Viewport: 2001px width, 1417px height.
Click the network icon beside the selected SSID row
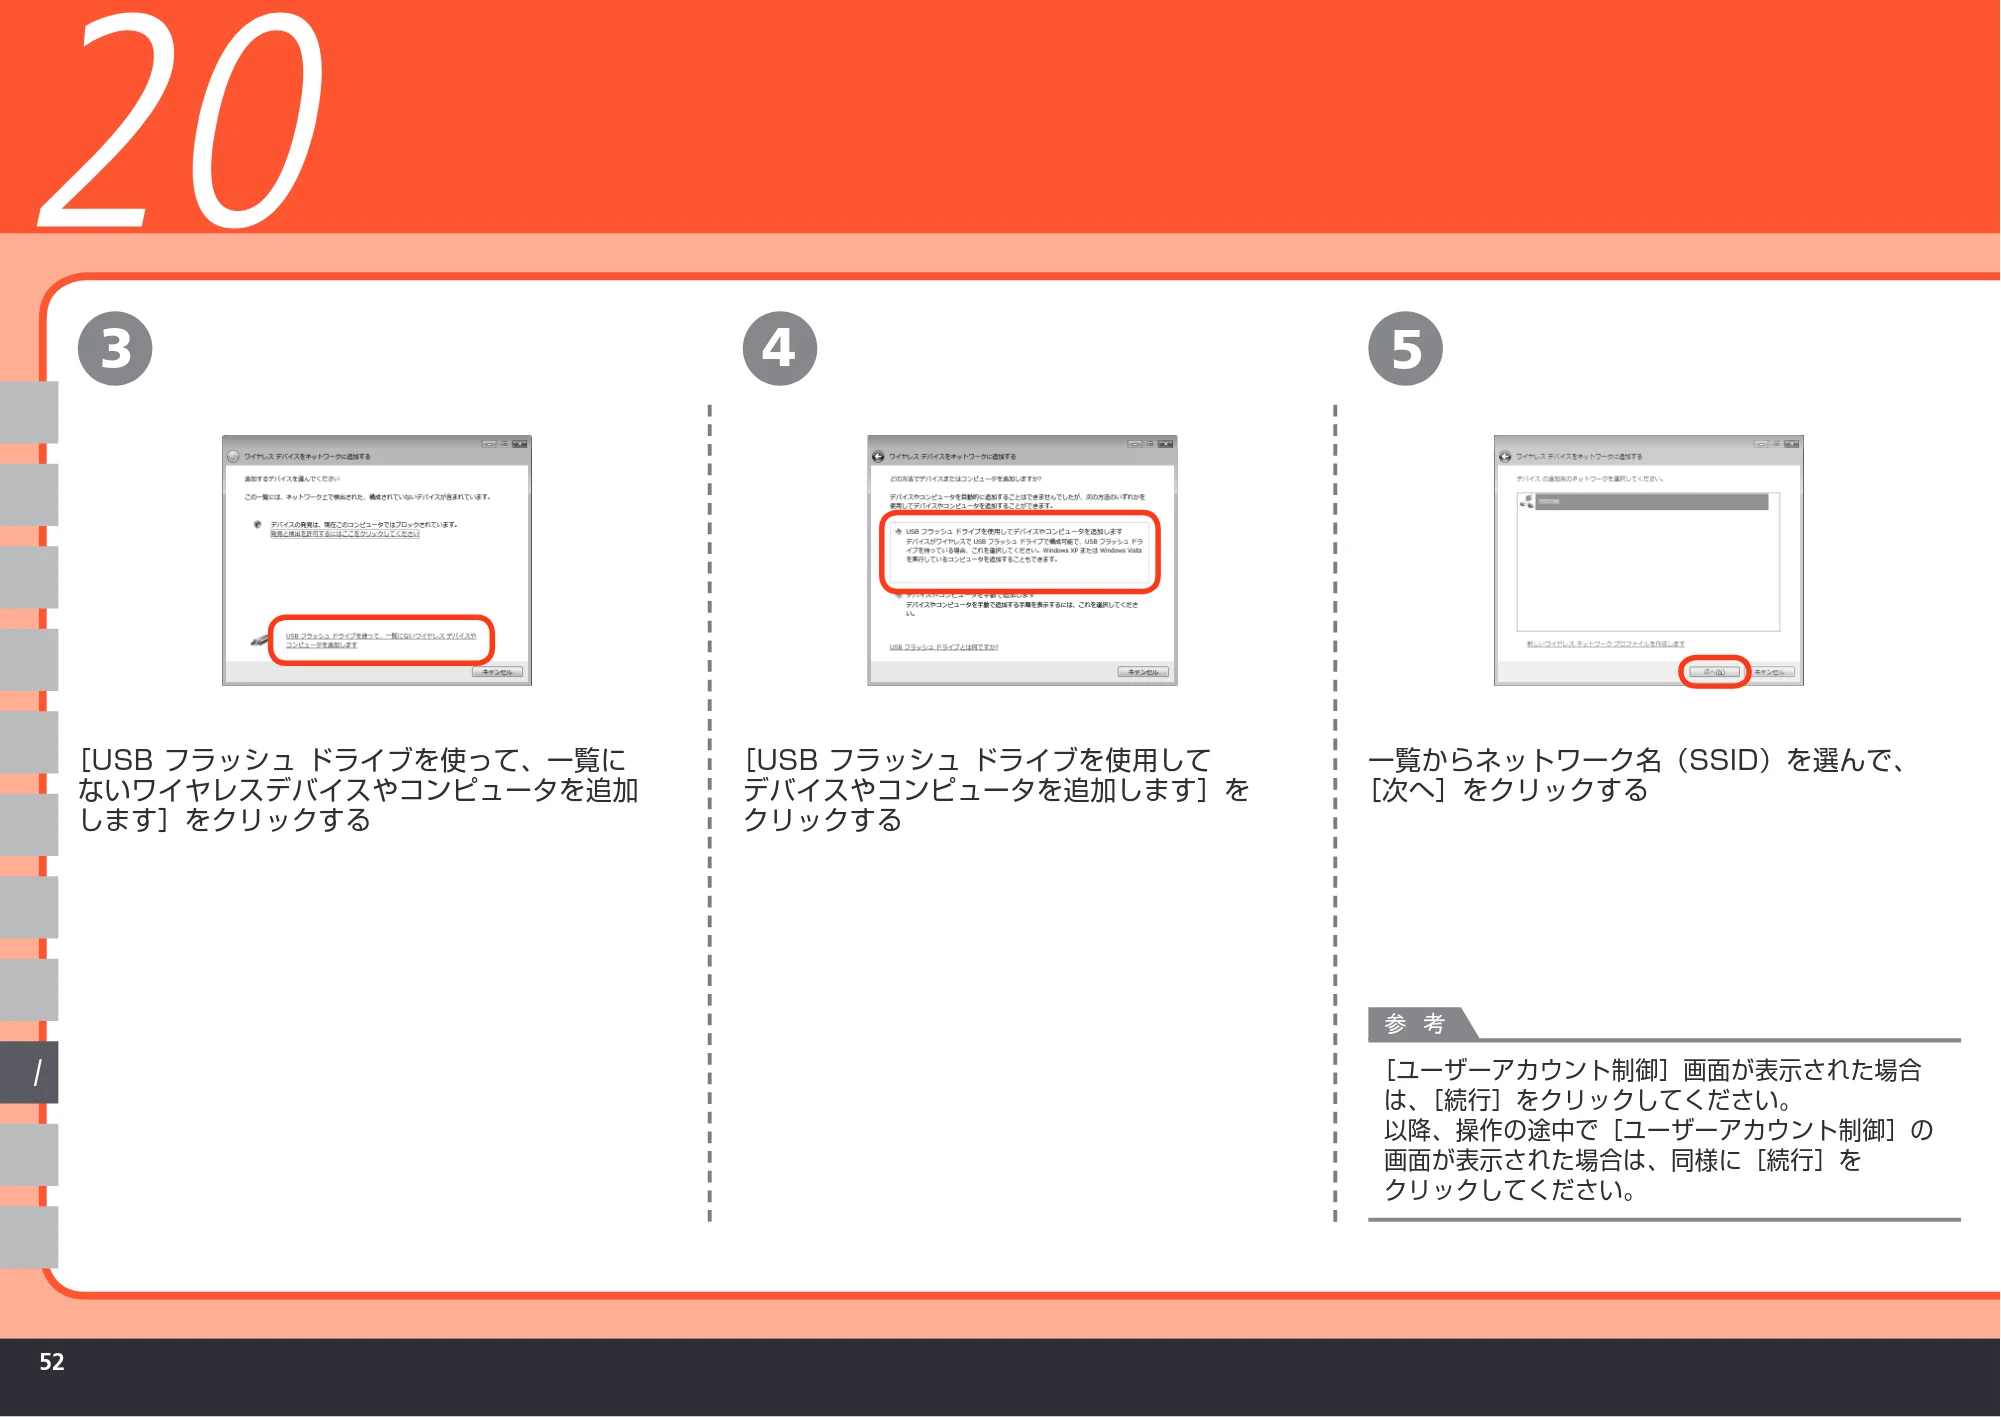click(x=1527, y=501)
